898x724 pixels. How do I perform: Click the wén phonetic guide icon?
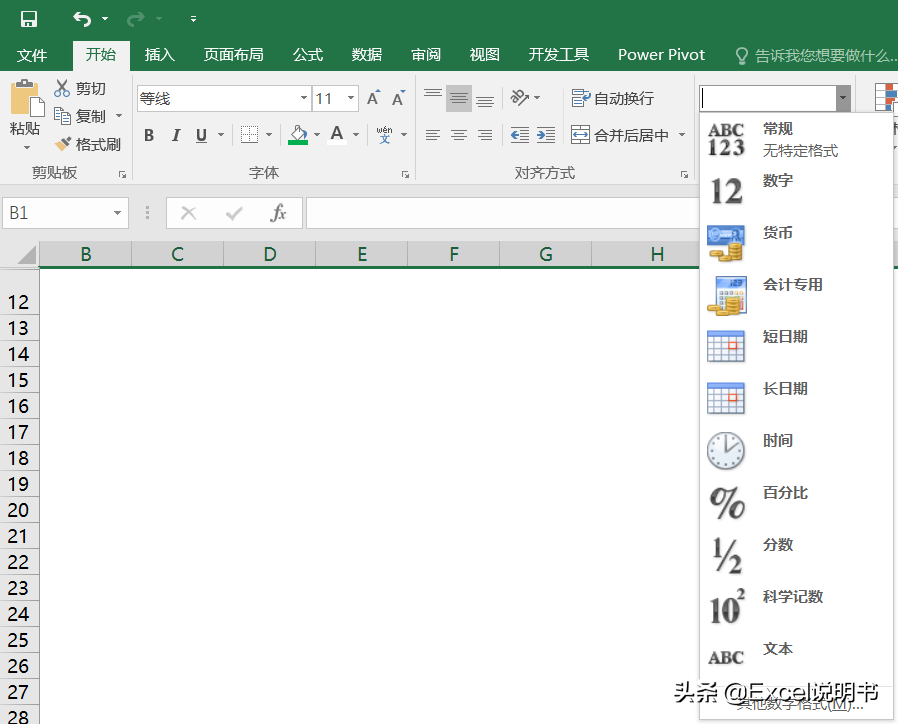[384, 135]
